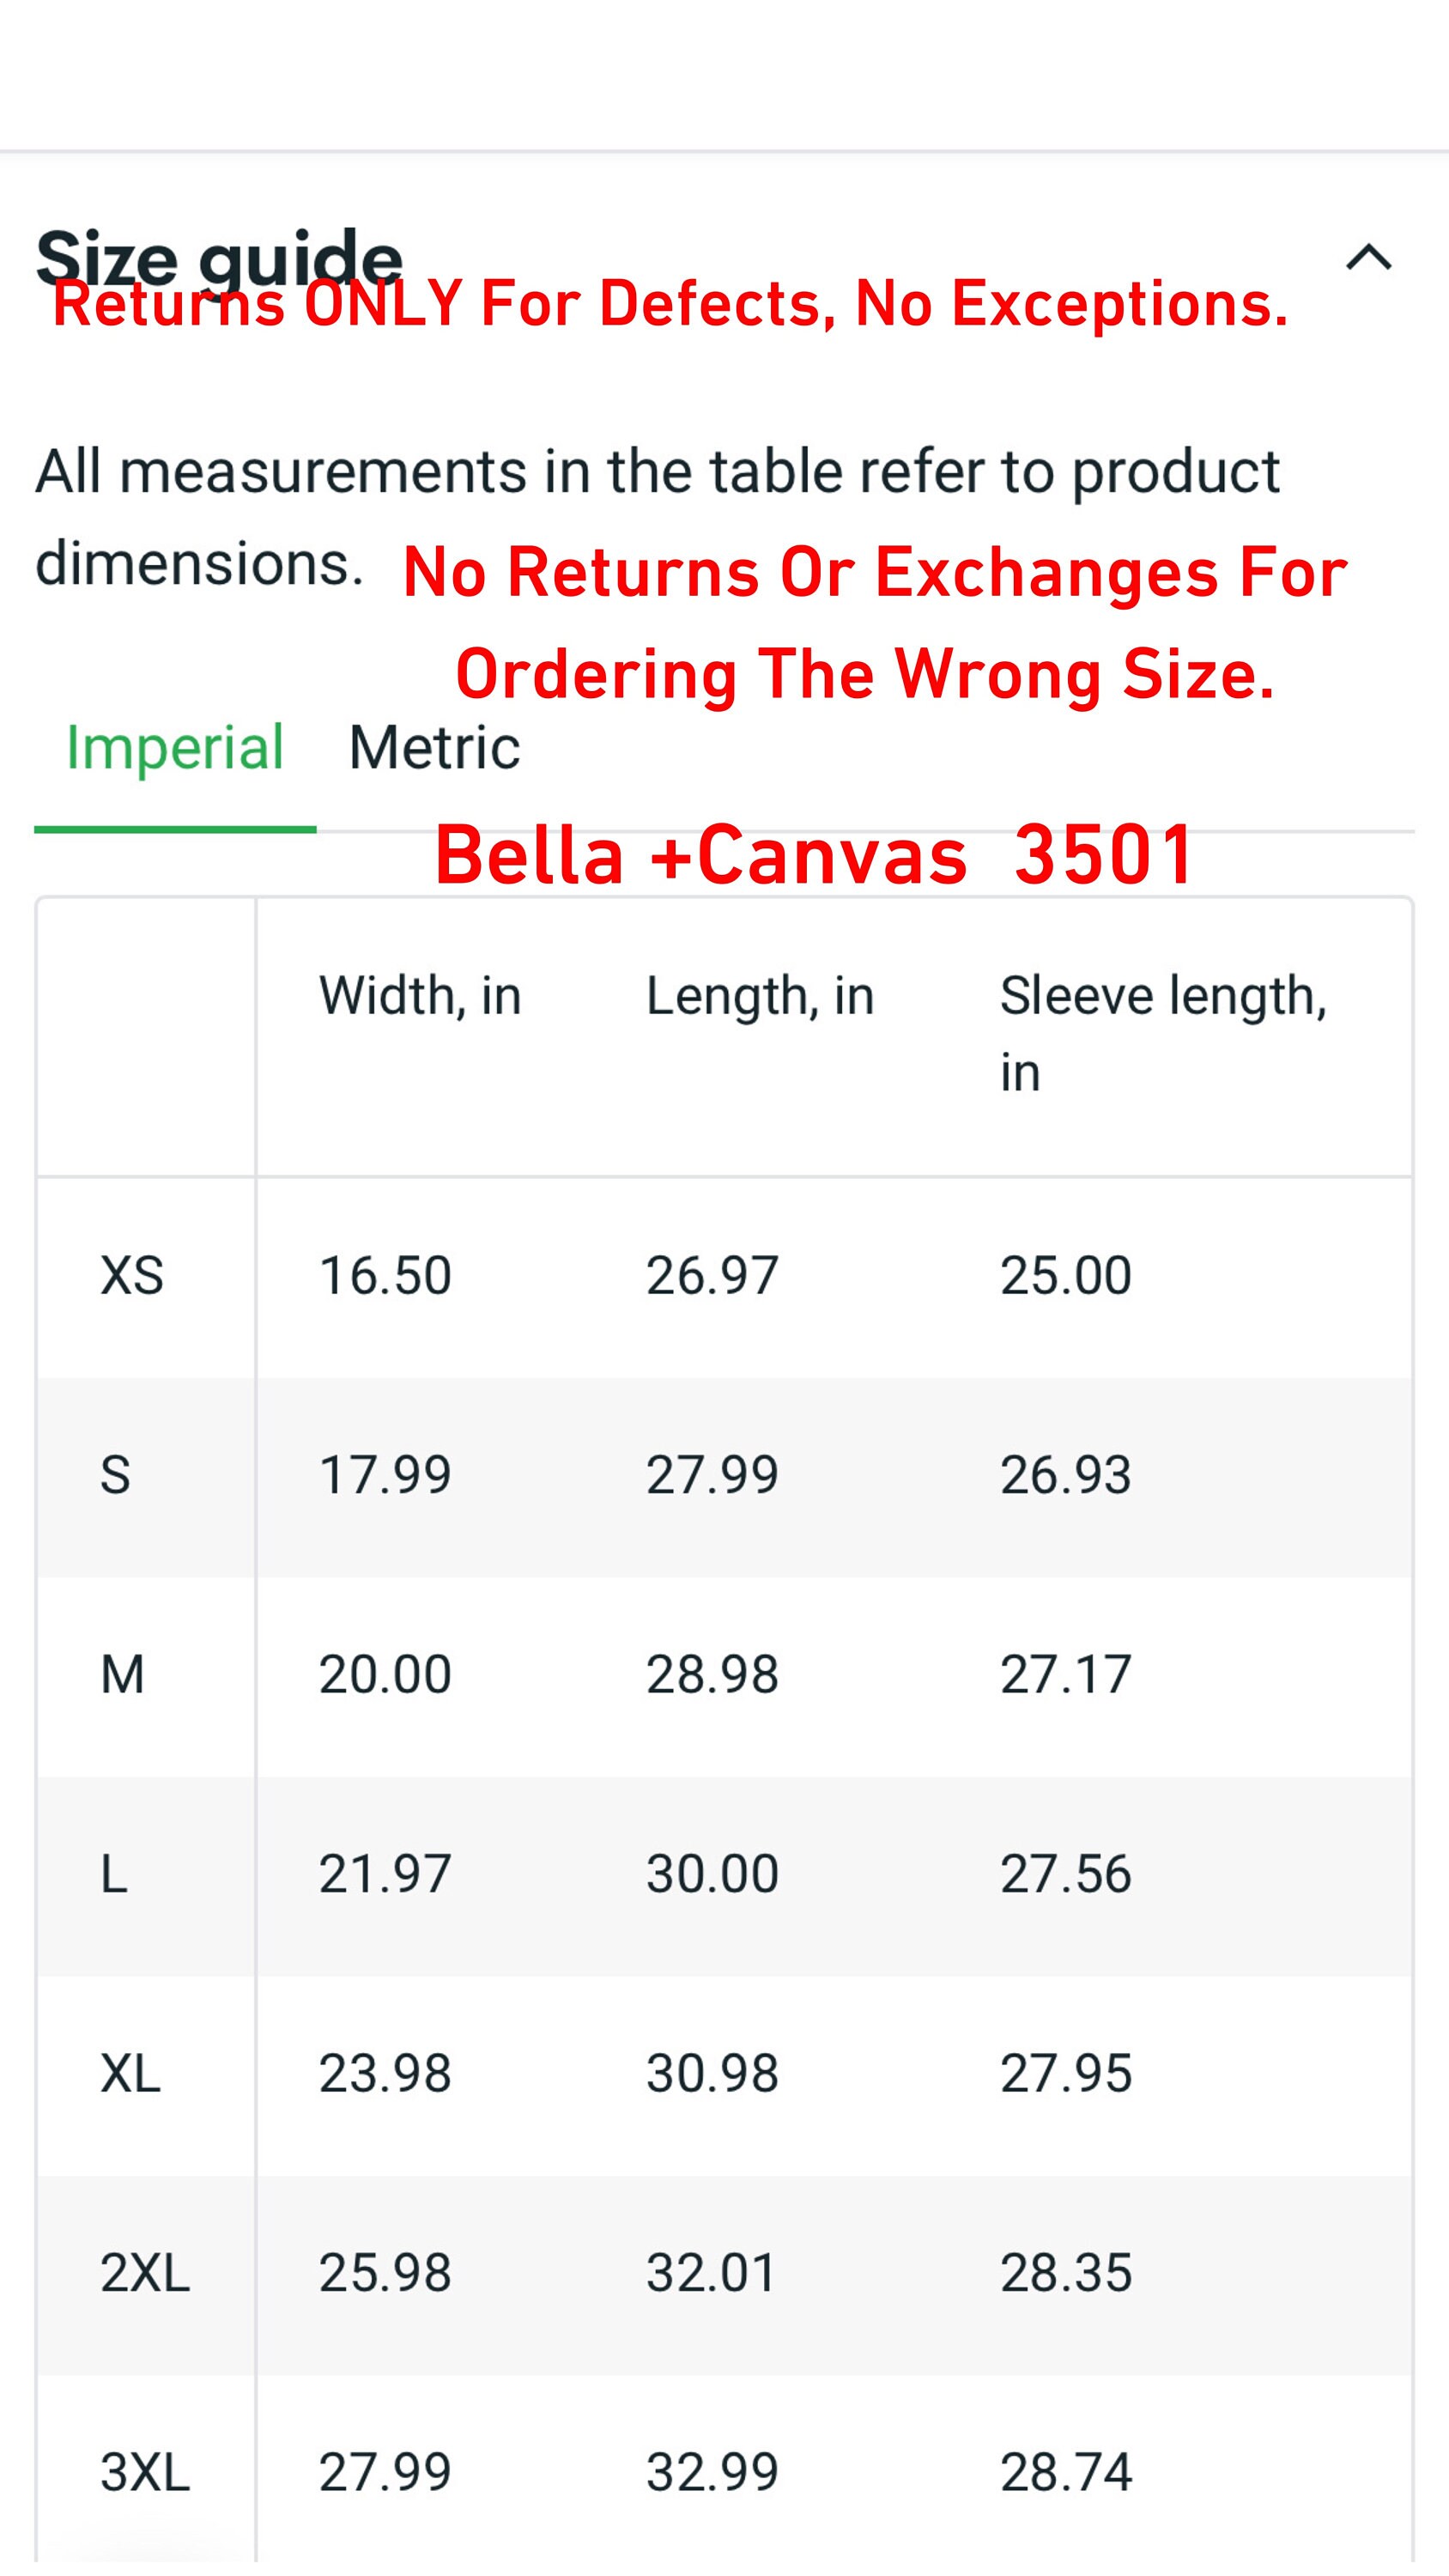Click XS sleeve length 25.00
Screen dimensions: 1449x2576
(x=1066, y=1276)
